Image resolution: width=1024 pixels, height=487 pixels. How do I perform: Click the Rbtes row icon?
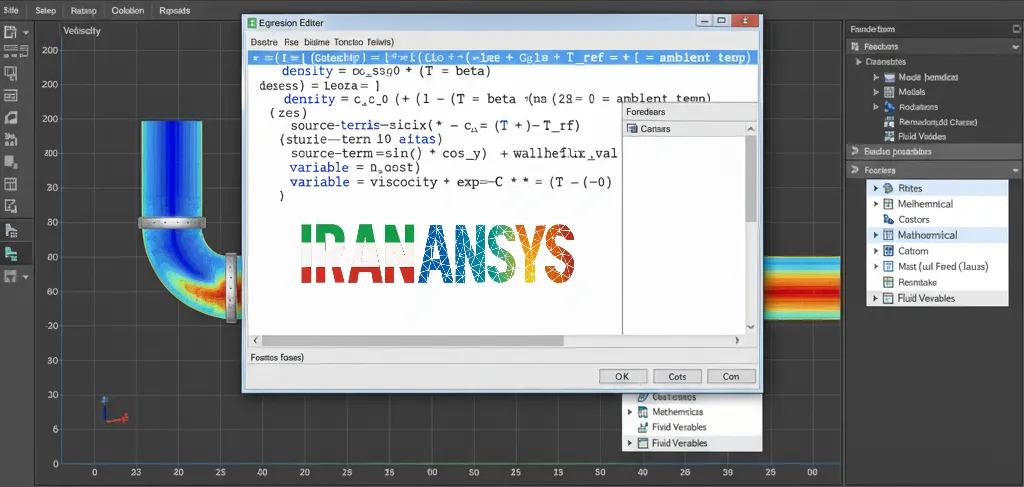(888, 188)
